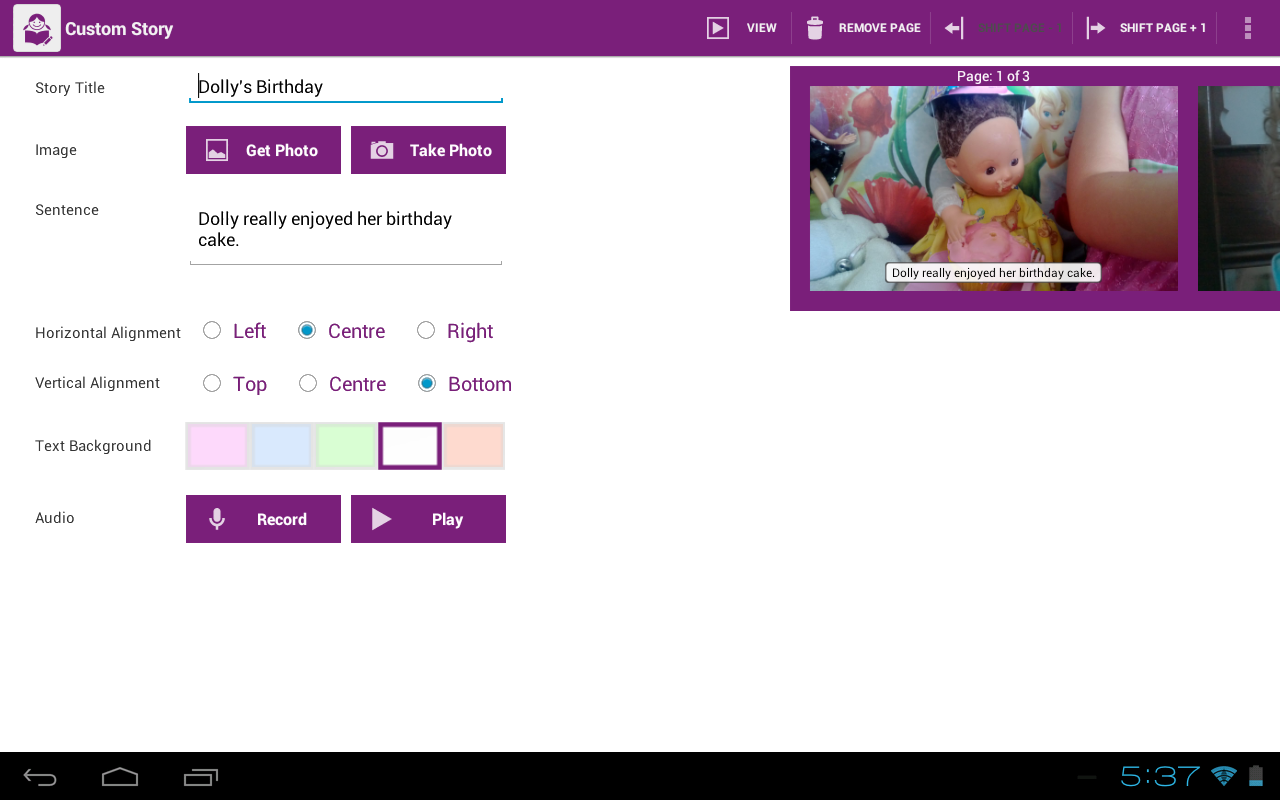
Task: Tap the Android Home navigation icon
Action: click(120, 777)
